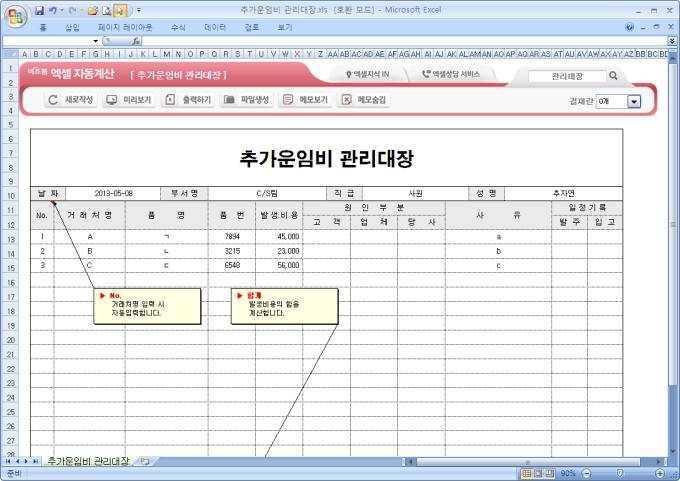Viewport: 680px width, 481px height.
Task: Click the magnifier search icon
Action: pyautogui.click(x=613, y=76)
